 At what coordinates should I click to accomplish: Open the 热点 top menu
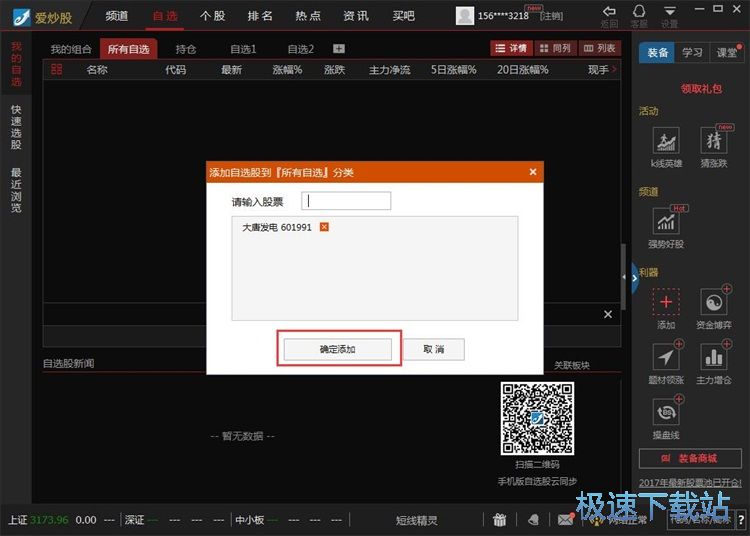(x=308, y=16)
